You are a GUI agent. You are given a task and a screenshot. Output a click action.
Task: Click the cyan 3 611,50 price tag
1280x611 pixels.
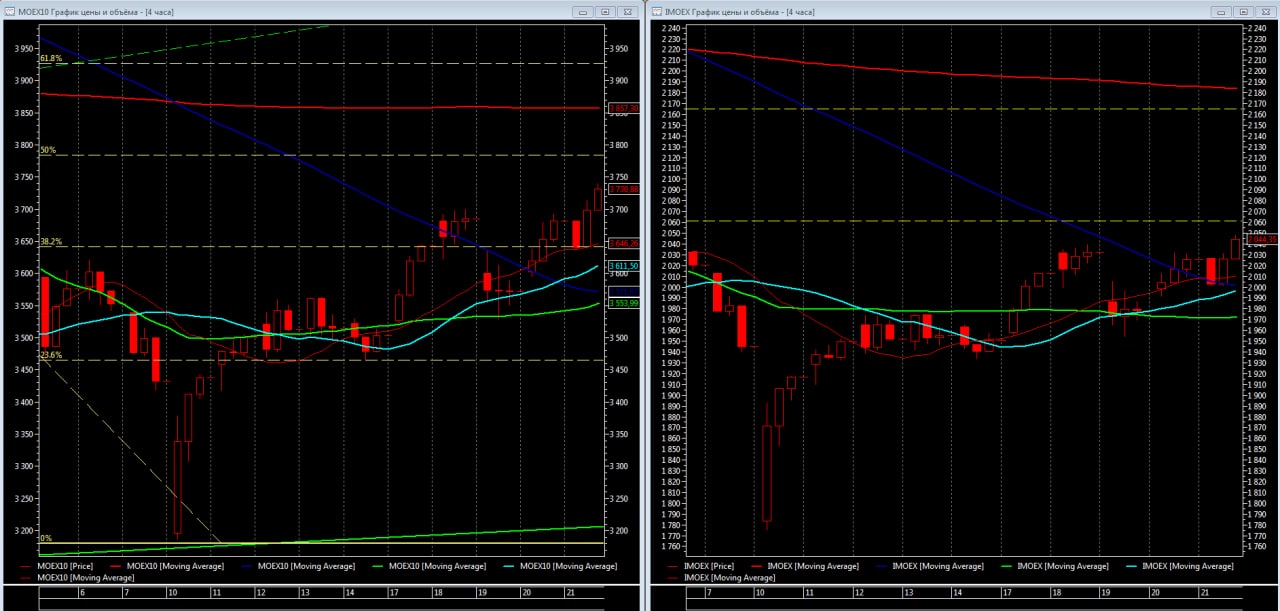pos(624,265)
